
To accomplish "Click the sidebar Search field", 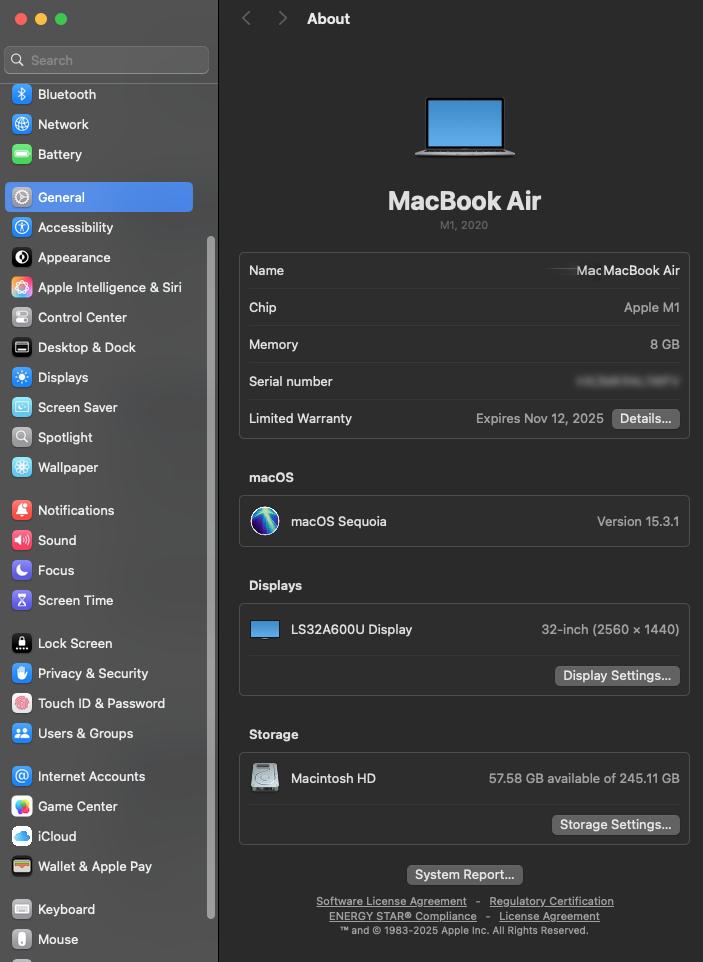I will click(107, 60).
